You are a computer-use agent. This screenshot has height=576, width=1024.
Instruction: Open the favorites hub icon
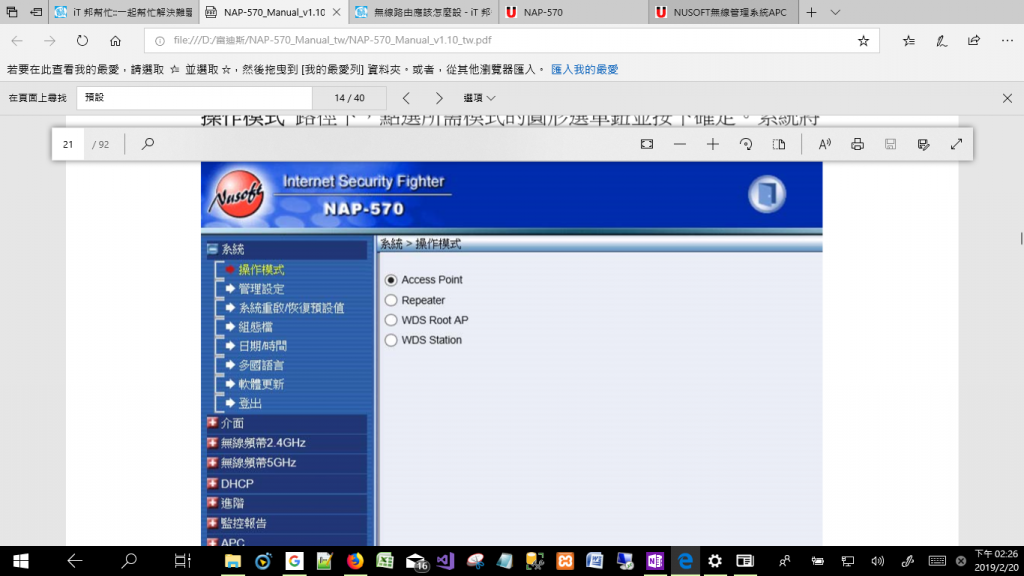coord(908,40)
